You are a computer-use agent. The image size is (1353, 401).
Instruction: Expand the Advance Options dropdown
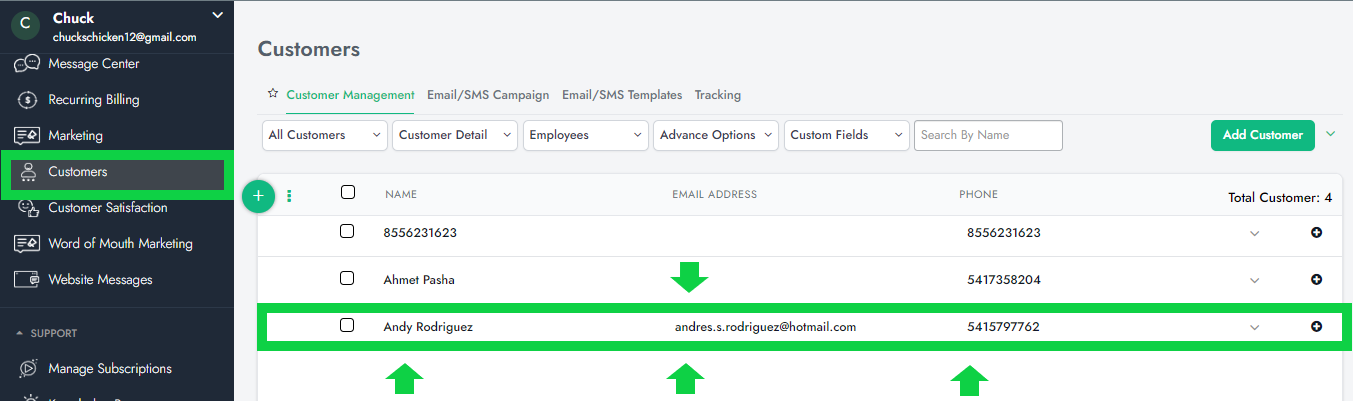tap(717, 135)
